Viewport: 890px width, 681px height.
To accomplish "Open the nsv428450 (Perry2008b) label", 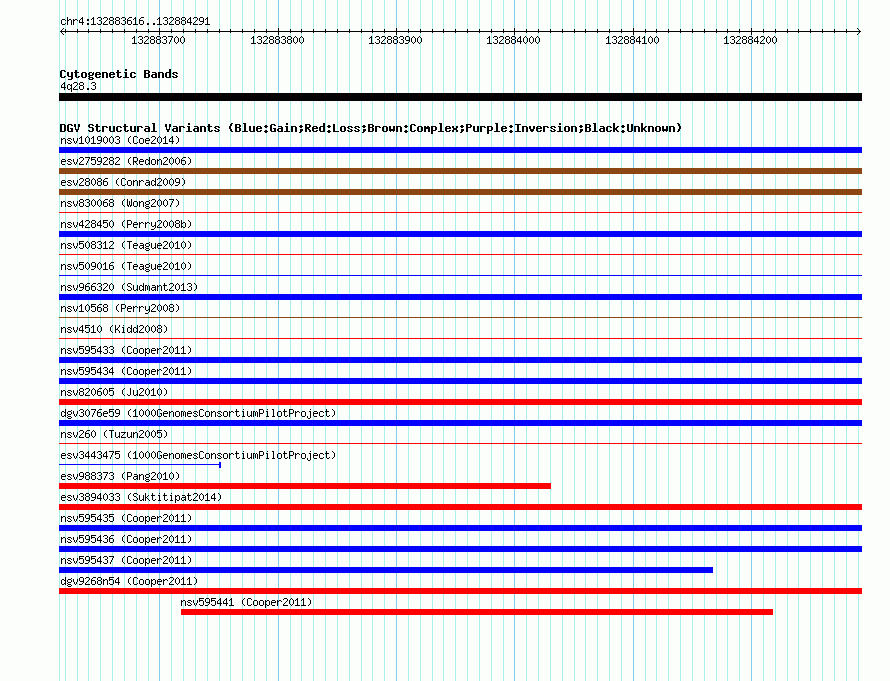I will pos(126,224).
